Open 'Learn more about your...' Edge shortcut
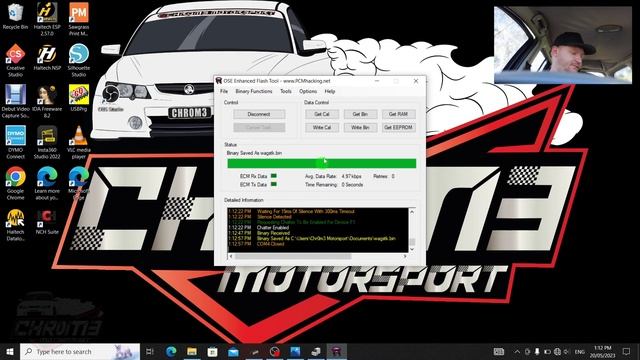 pos(47,183)
